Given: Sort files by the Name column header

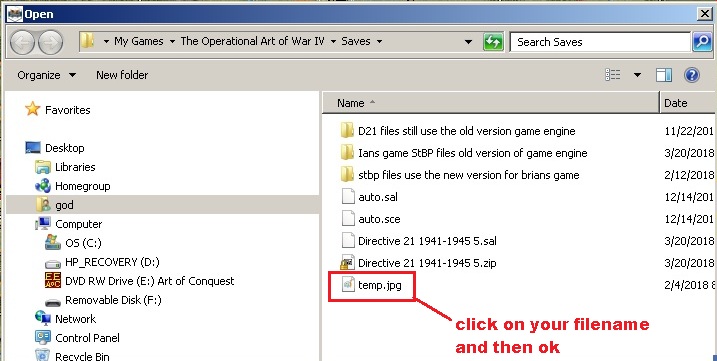Looking at the screenshot, I should [x=491, y=103].
